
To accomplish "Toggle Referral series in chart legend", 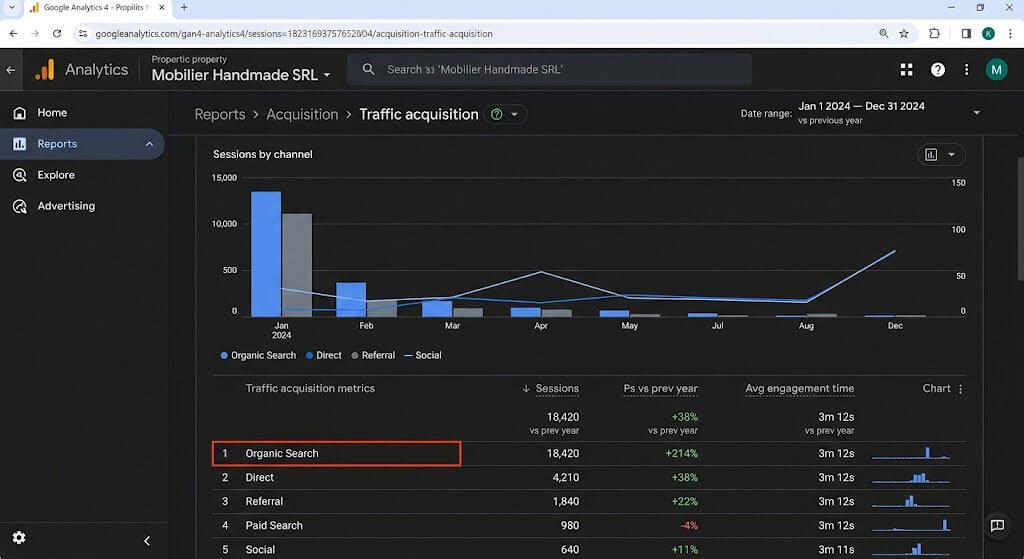I will pos(373,355).
